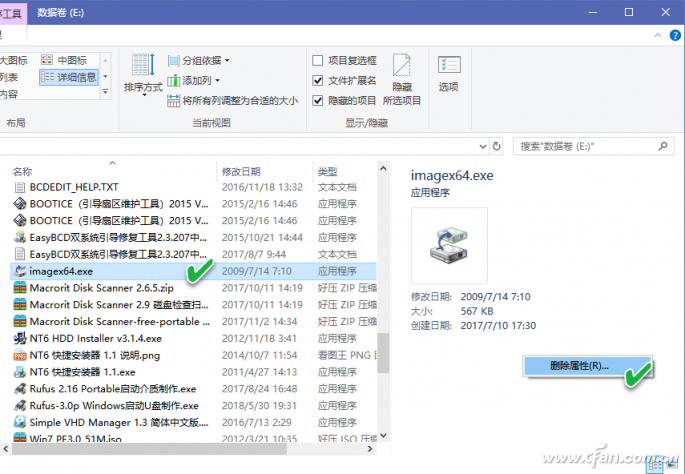Switch to details view icon in status bar

655,467
